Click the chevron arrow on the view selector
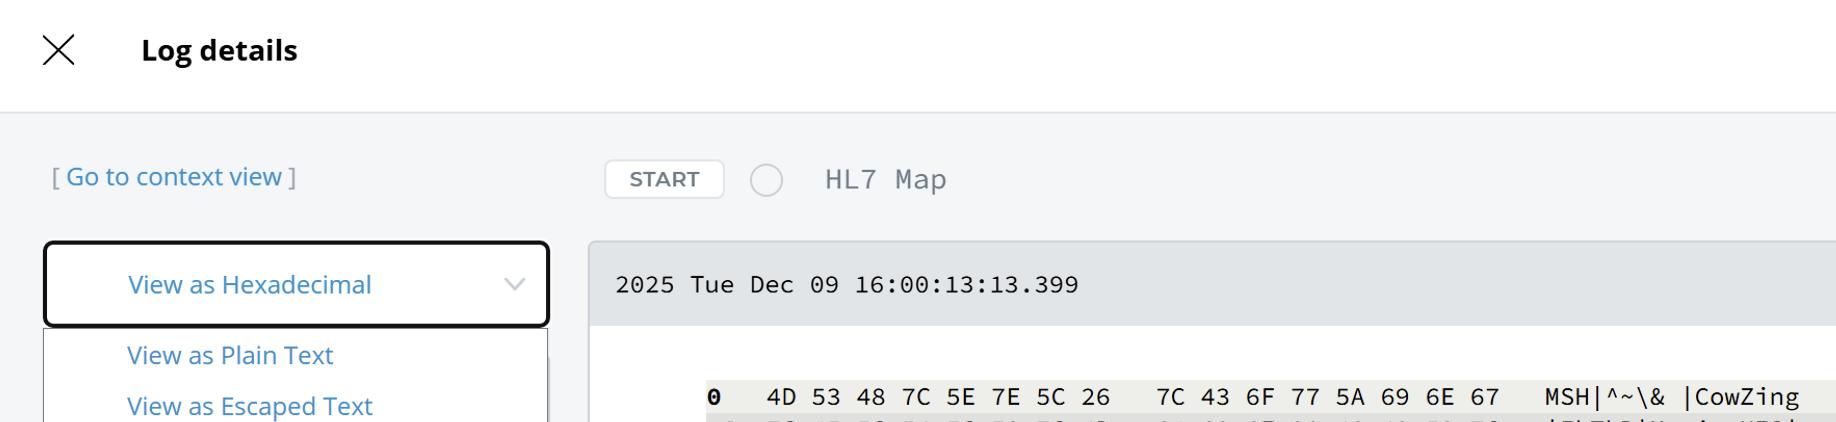 (514, 285)
